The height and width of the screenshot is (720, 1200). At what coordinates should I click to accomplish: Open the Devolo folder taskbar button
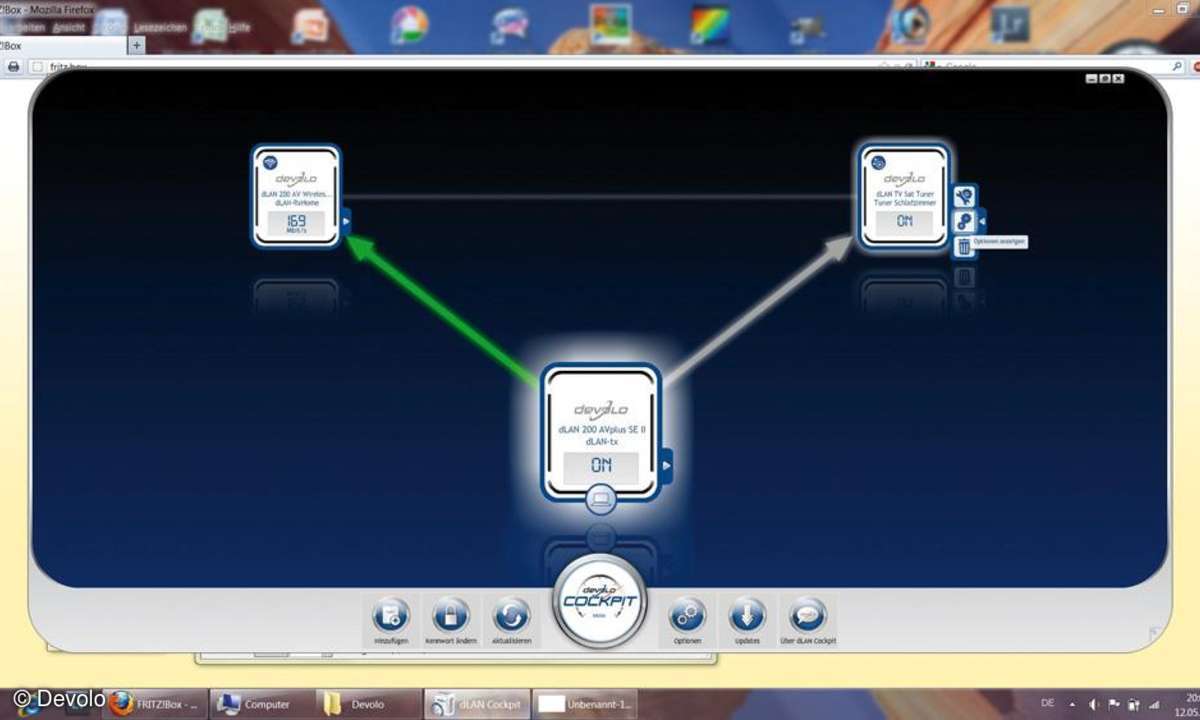pyautogui.click(x=369, y=704)
